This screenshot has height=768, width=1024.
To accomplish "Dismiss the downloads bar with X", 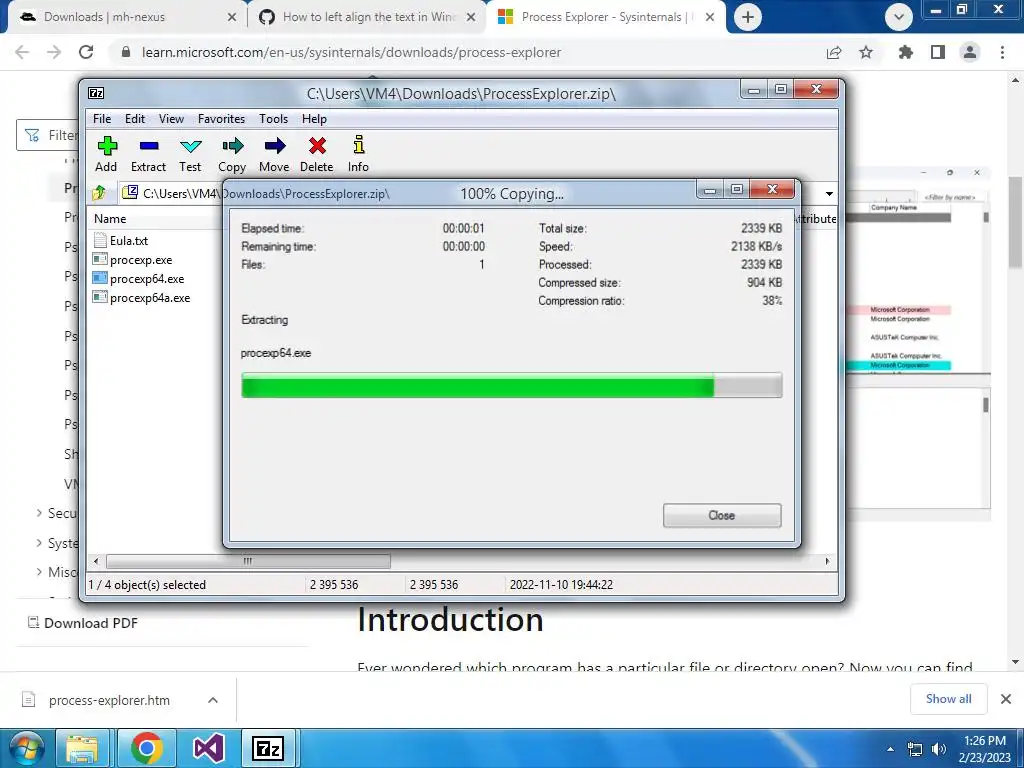I will pyautogui.click(x=1006, y=699).
